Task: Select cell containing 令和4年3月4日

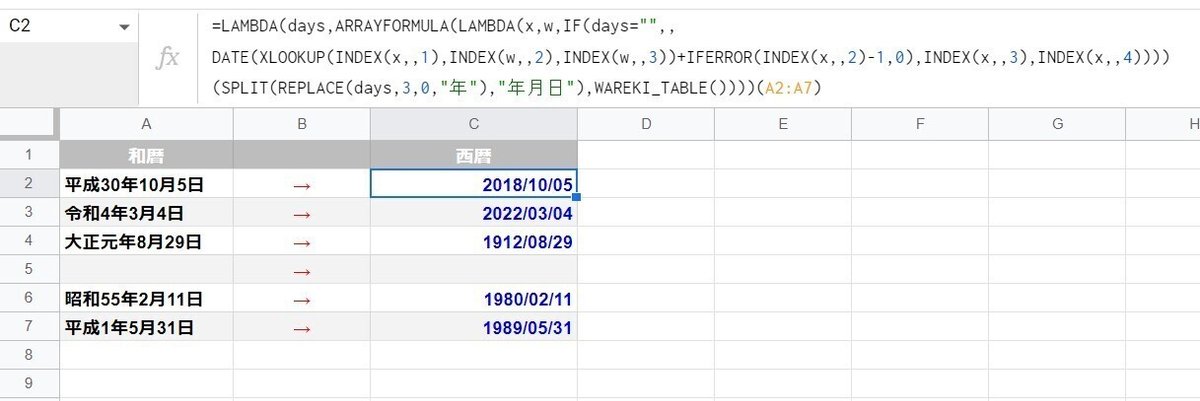Action: (147, 213)
